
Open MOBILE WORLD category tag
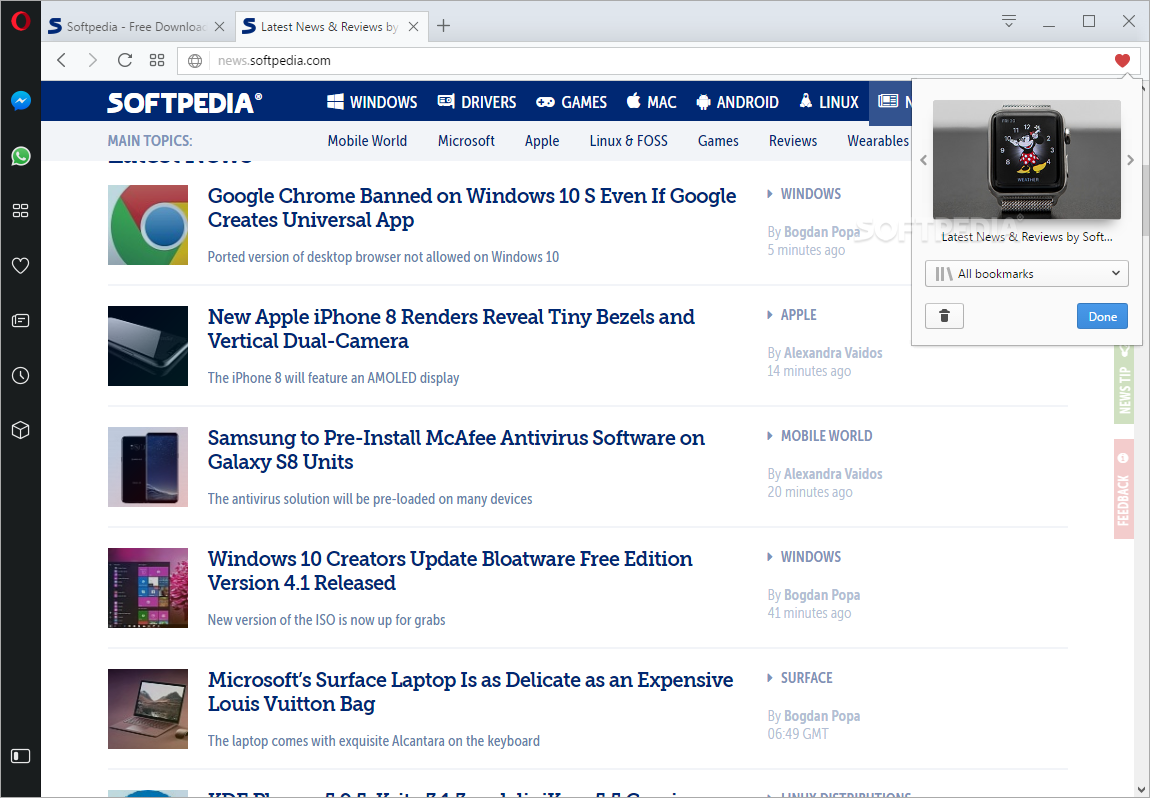(827, 436)
